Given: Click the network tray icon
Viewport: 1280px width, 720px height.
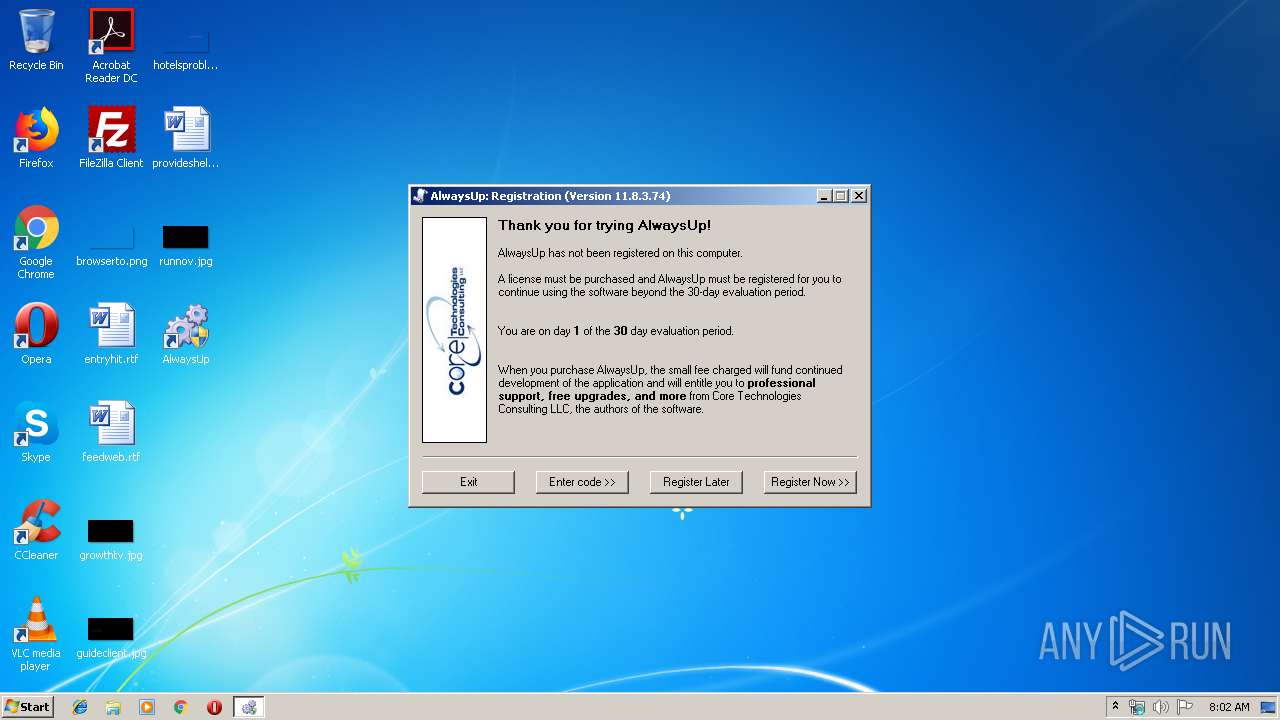Looking at the screenshot, I should point(1137,707).
